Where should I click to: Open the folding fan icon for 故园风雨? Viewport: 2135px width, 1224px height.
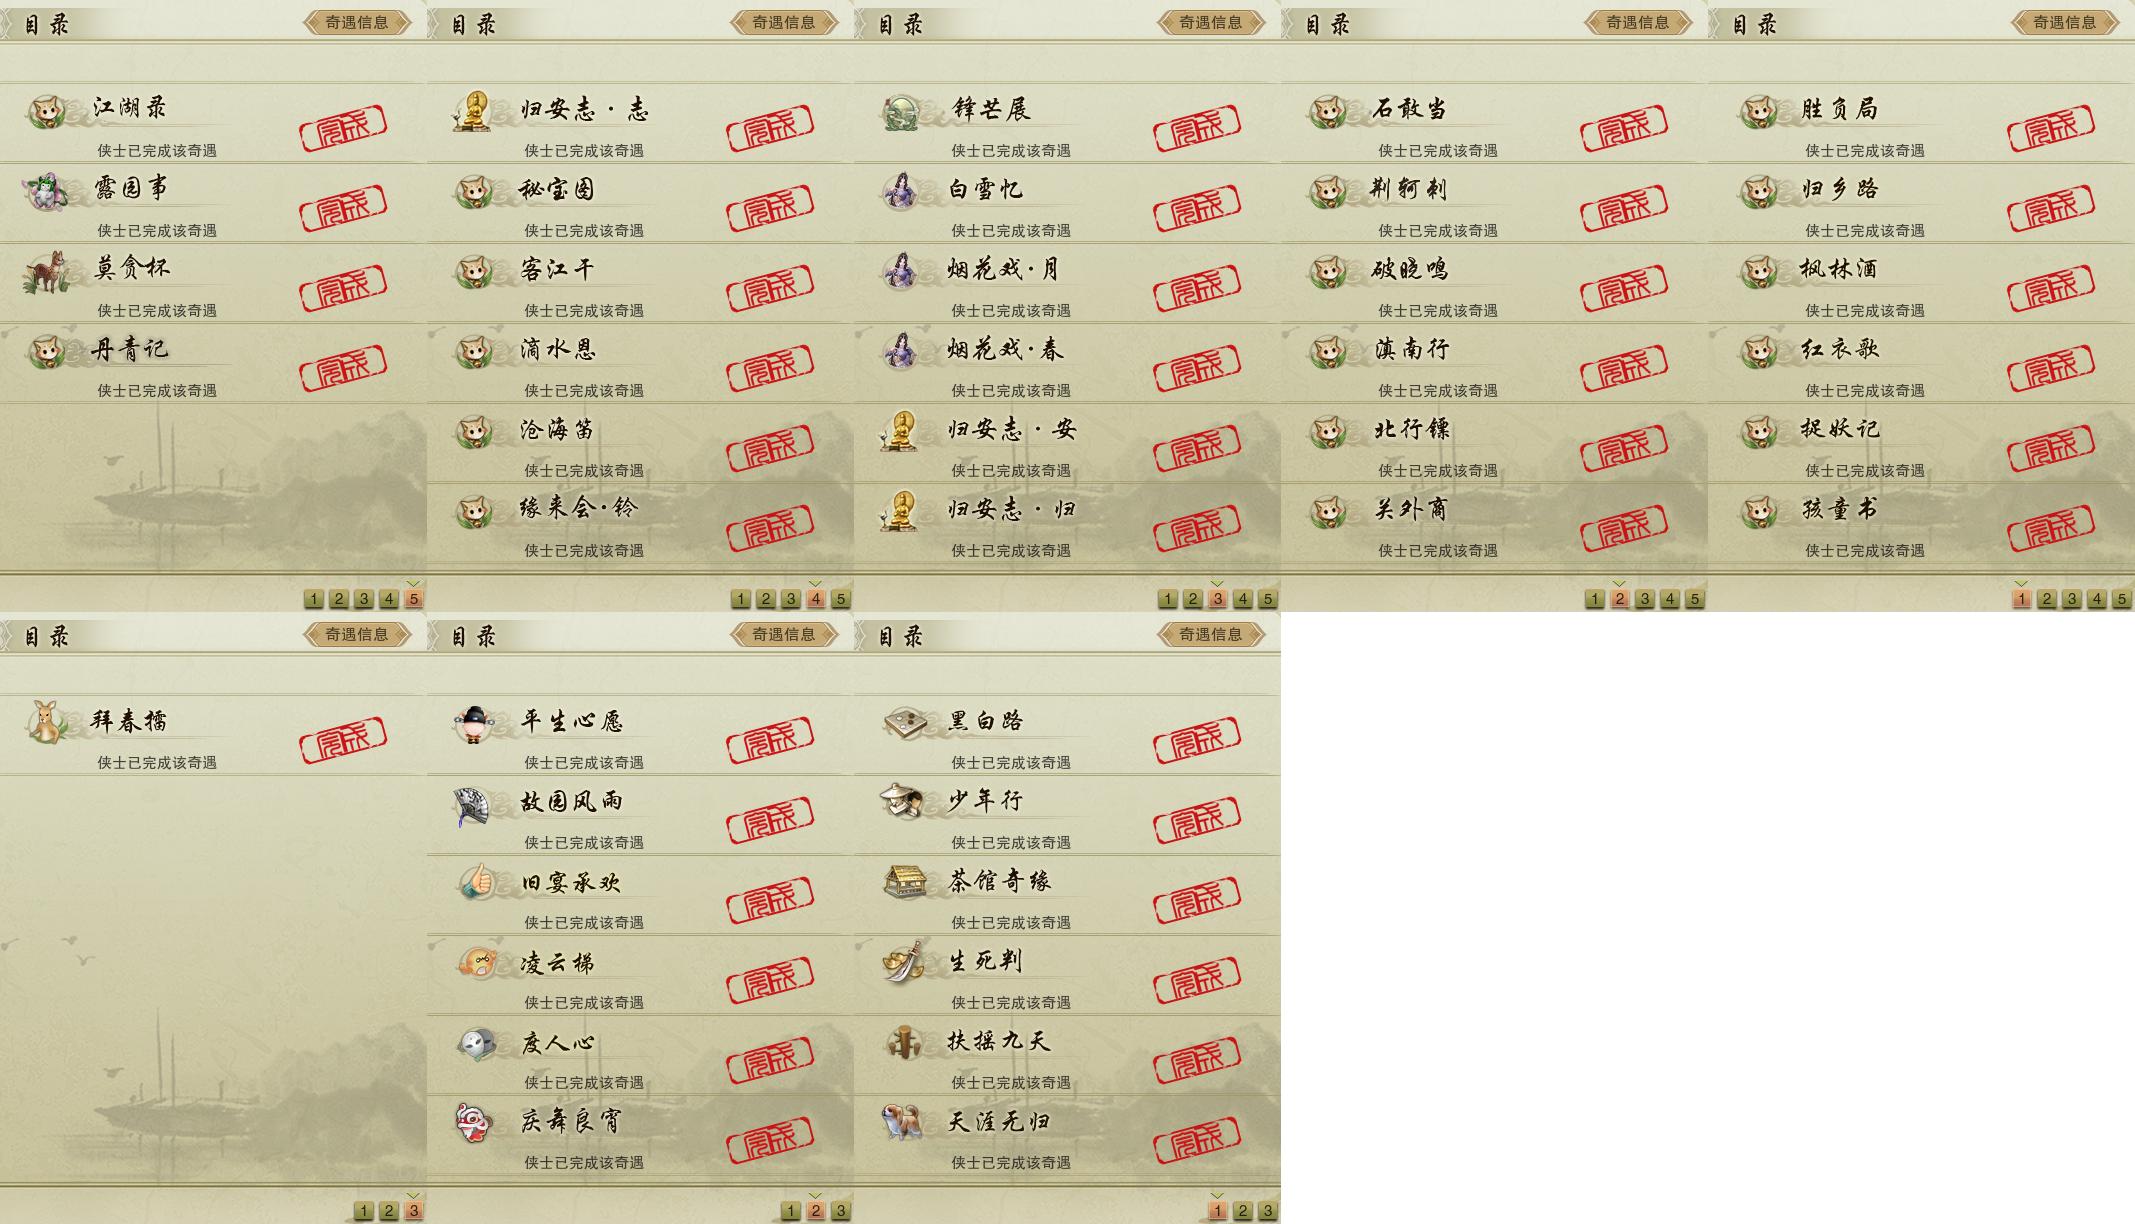pyautogui.click(x=473, y=805)
